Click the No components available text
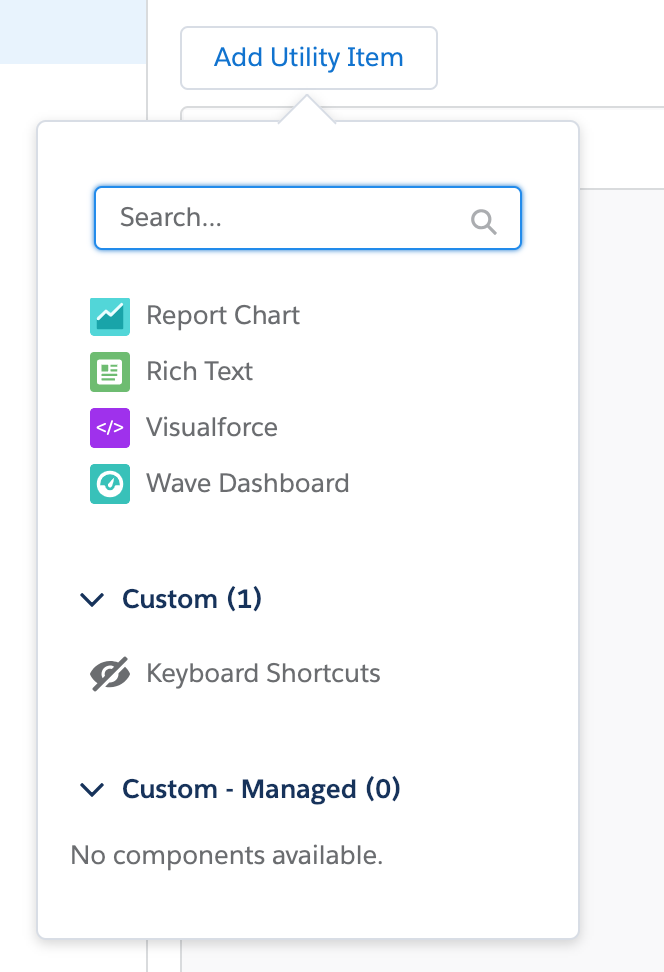 click(227, 856)
